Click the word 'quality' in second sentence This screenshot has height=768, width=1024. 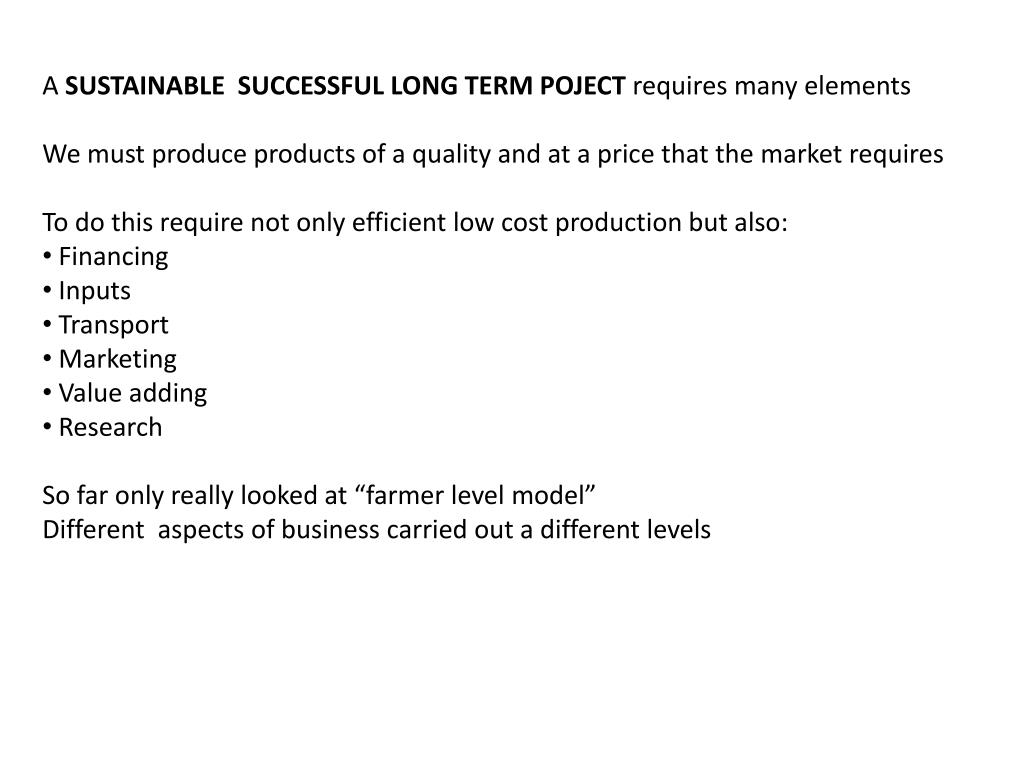pyautogui.click(x=451, y=155)
